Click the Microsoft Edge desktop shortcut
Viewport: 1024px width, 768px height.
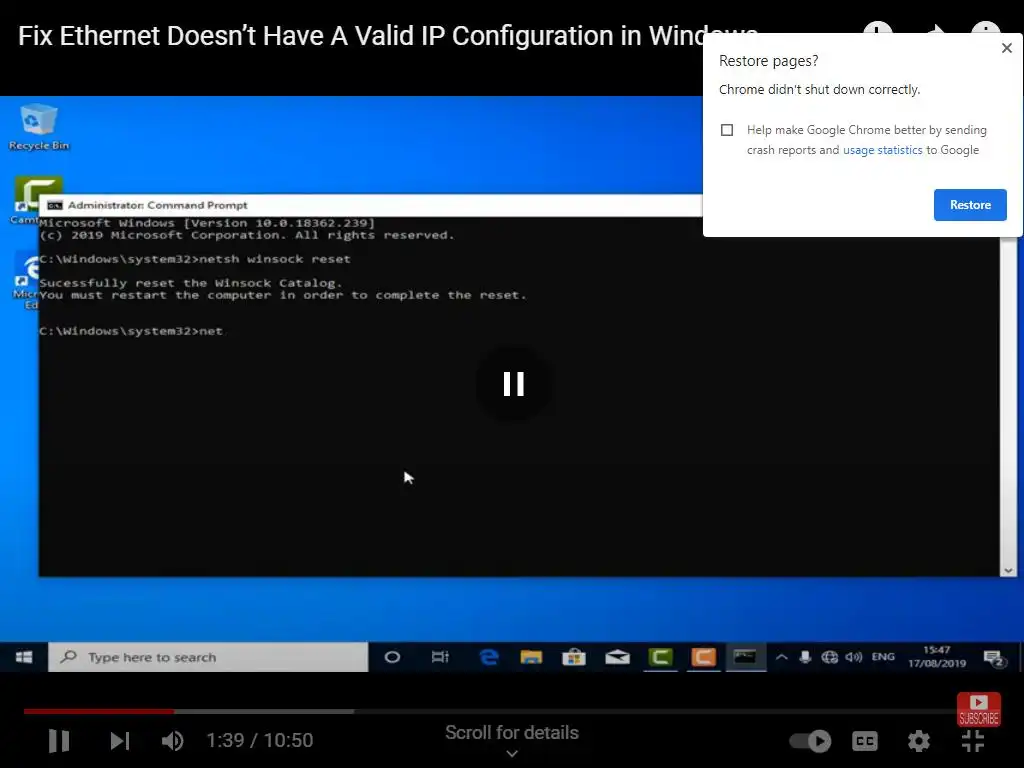[26, 282]
